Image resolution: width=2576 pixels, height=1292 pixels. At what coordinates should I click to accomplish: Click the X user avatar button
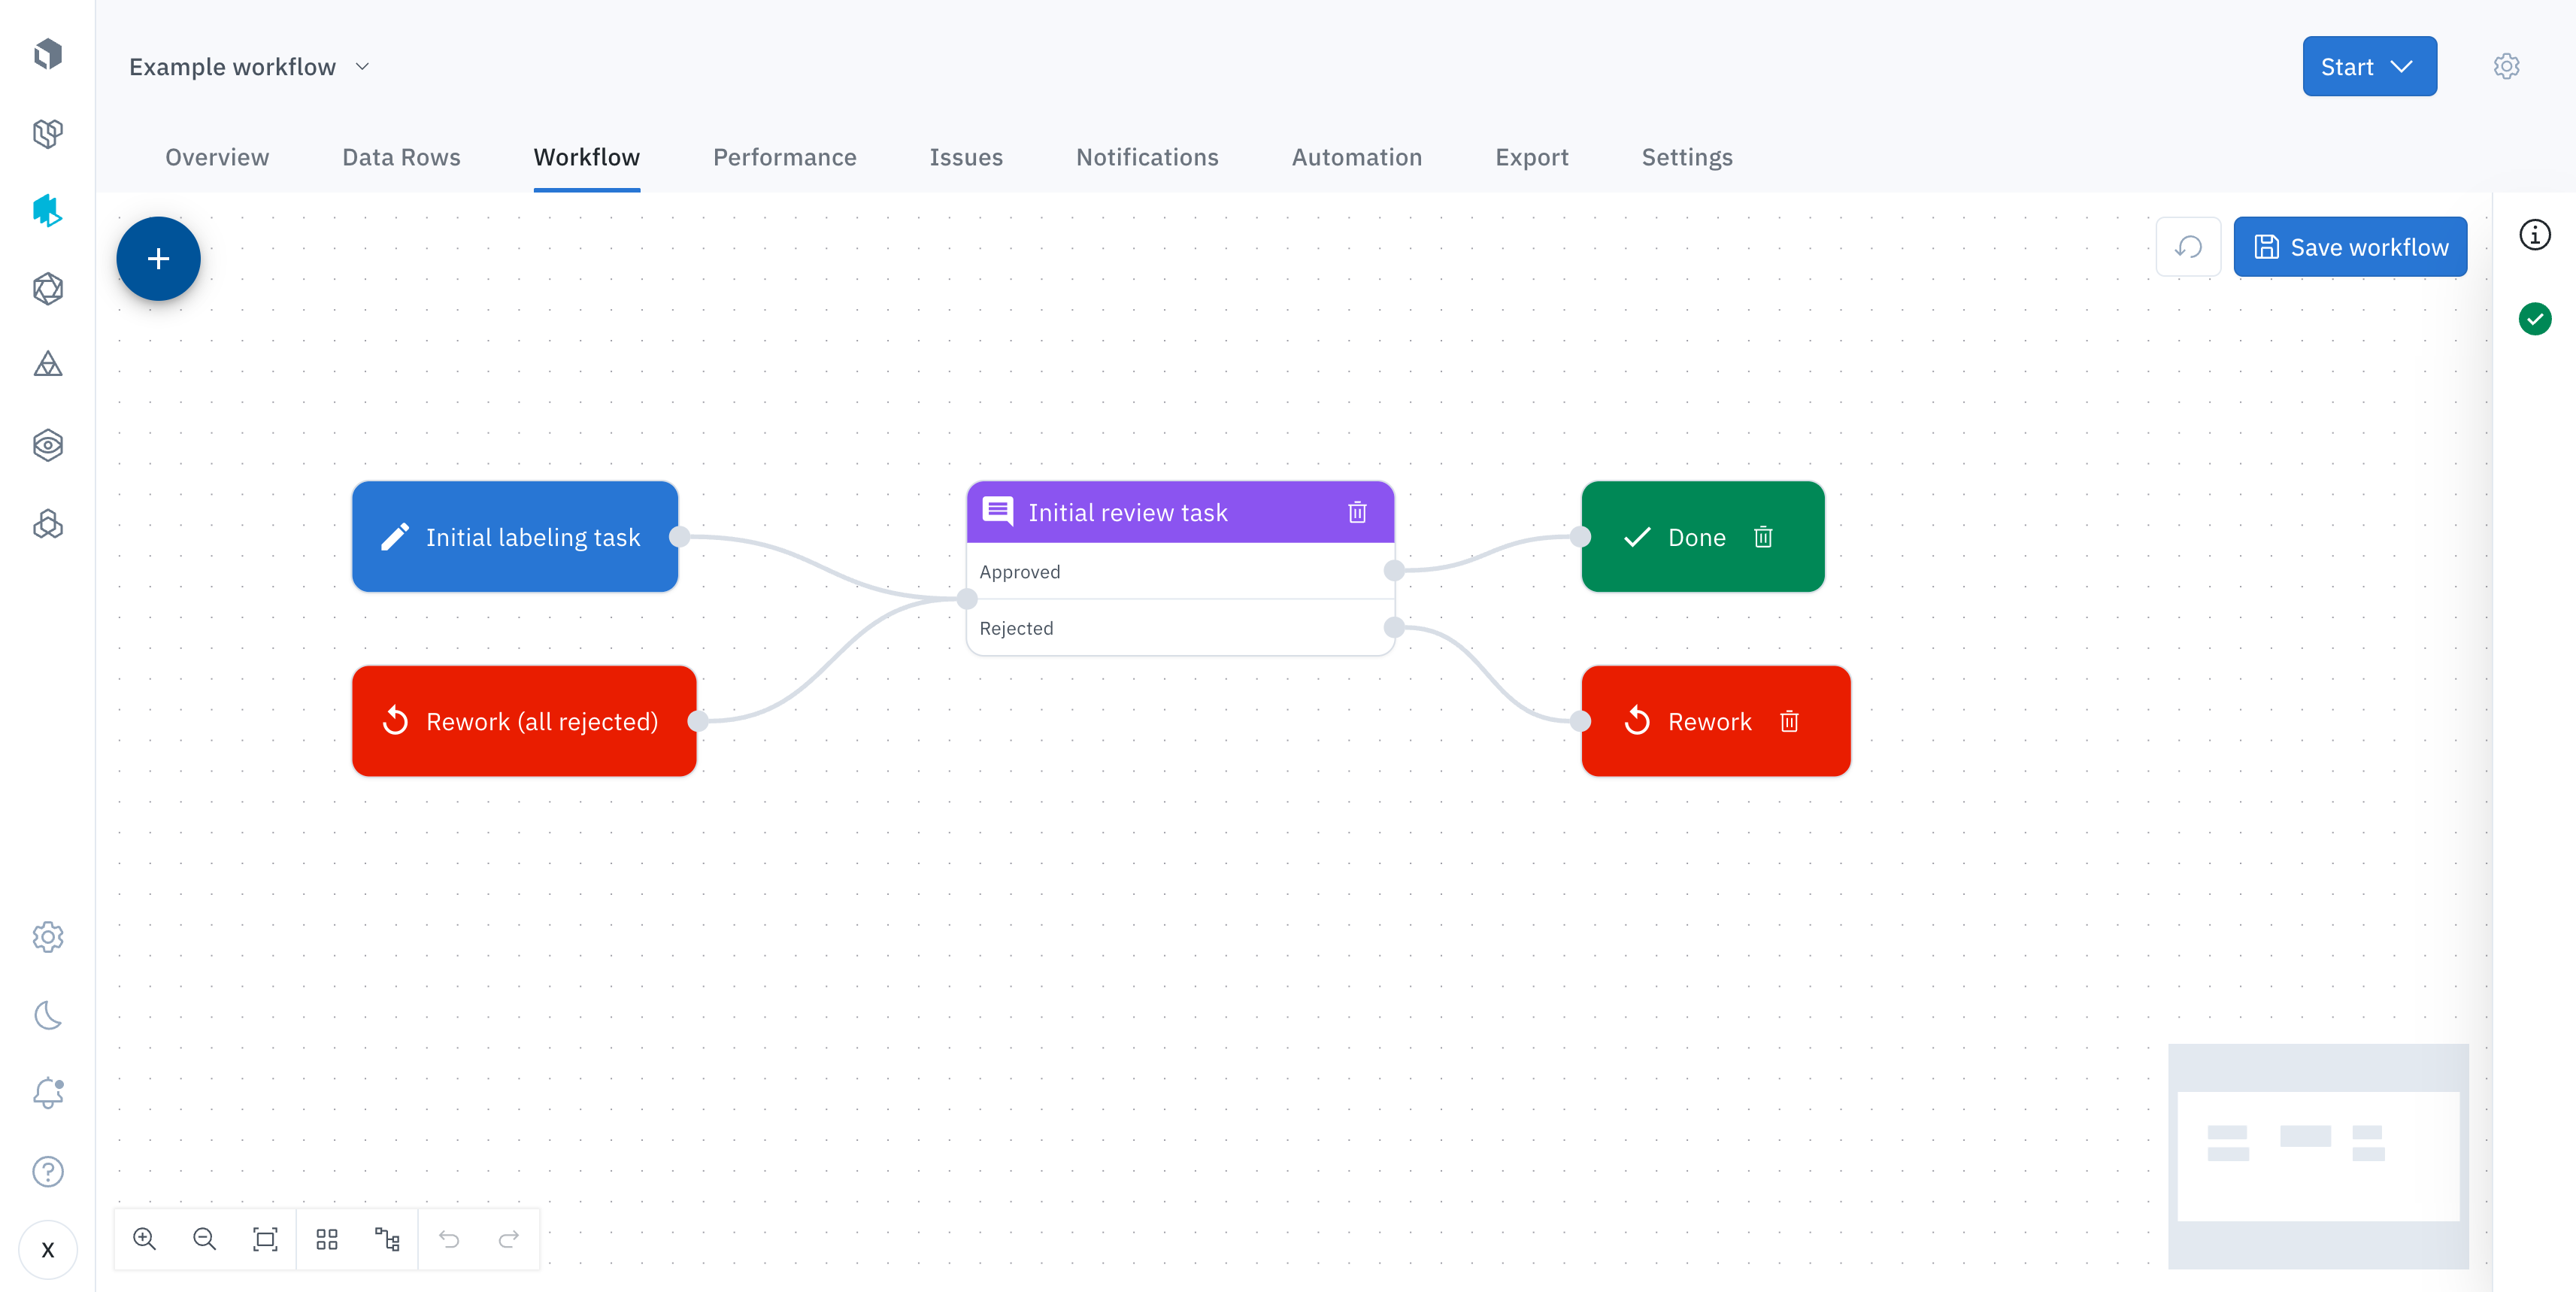tap(47, 1250)
